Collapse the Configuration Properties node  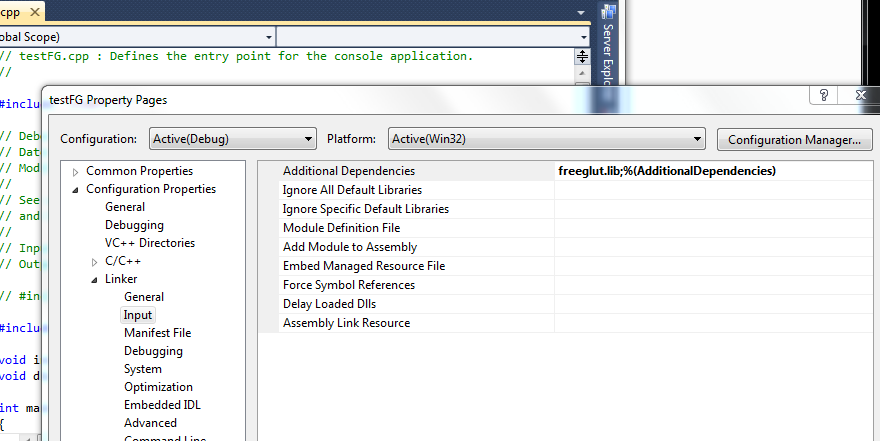75,190
